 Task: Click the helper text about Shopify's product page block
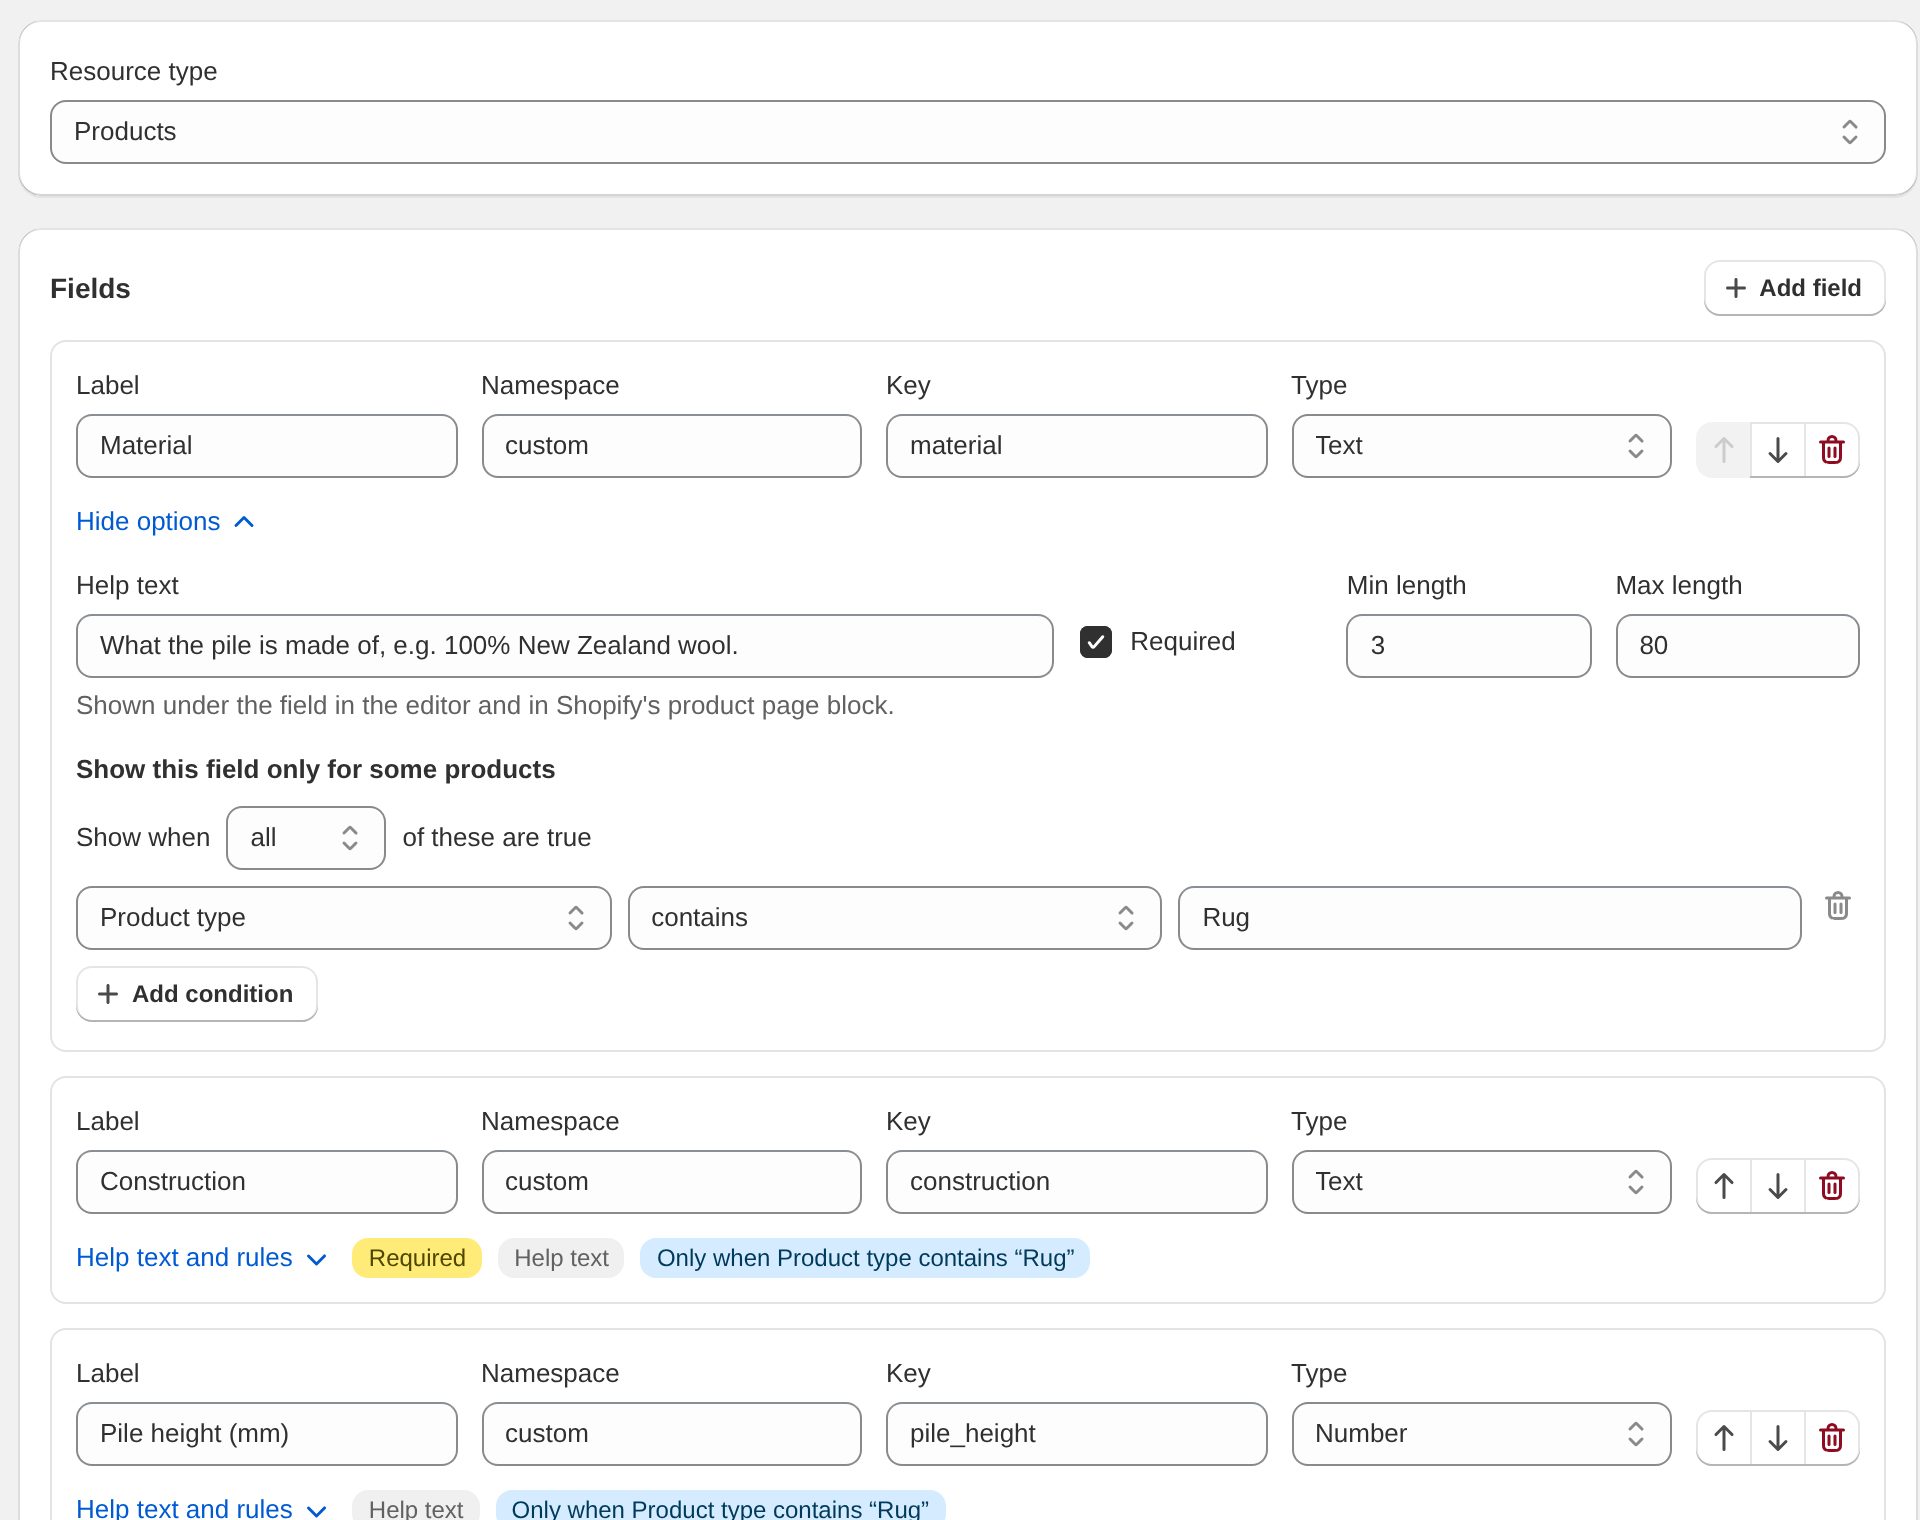(x=485, y=706)
